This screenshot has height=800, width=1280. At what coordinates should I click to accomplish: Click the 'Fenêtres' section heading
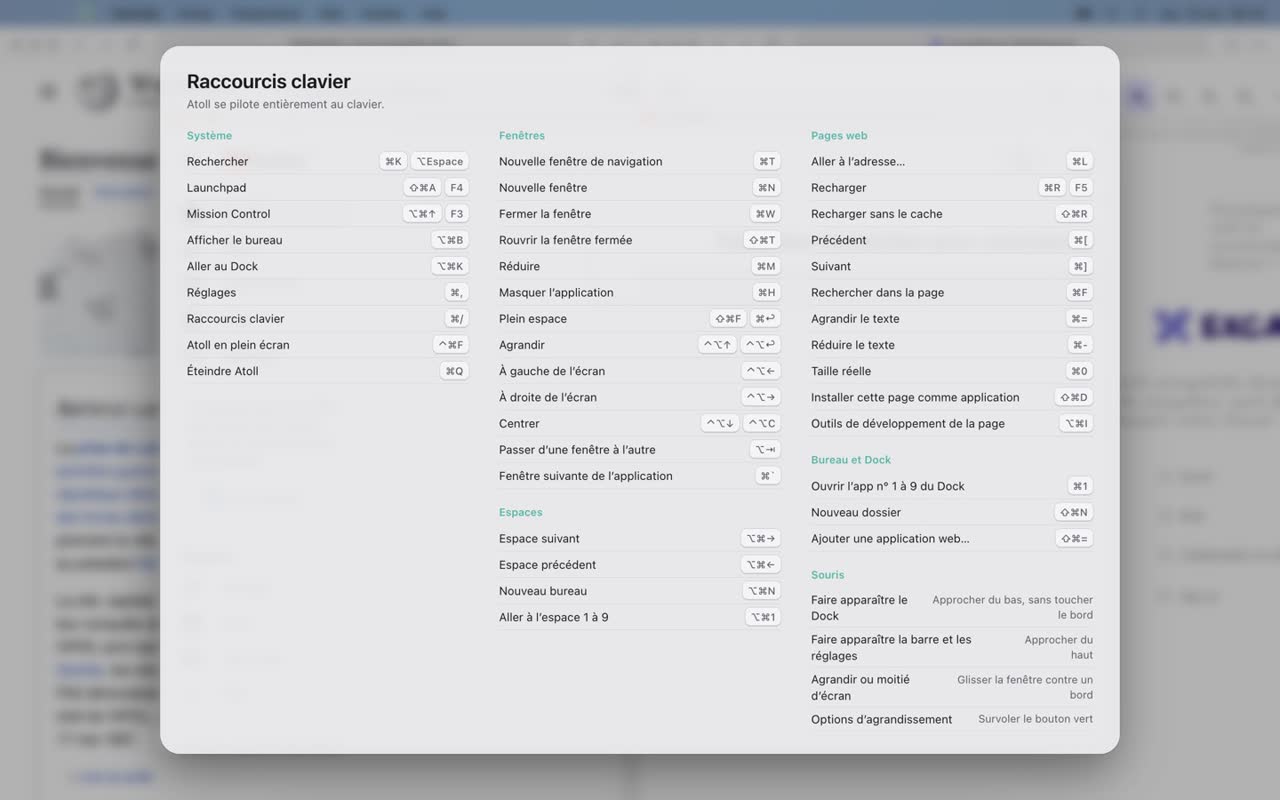pos(522,135)
